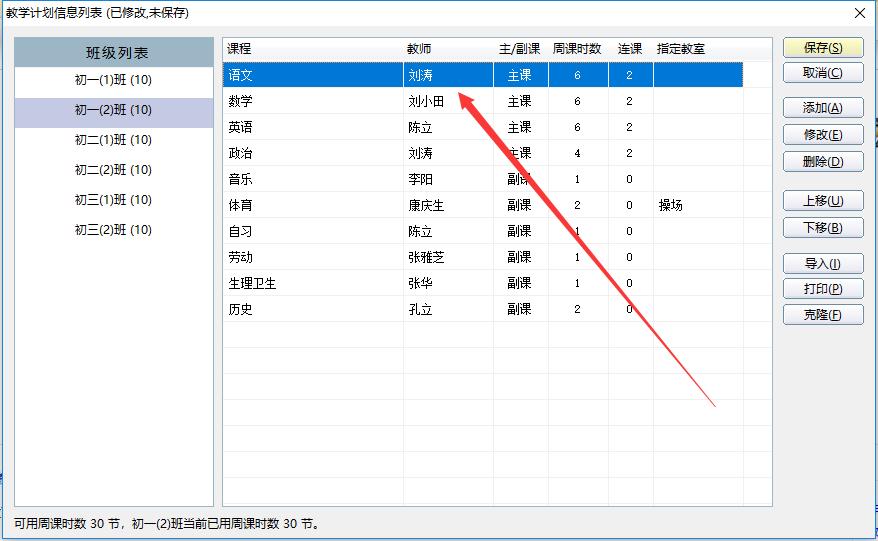
Task: Select the 体育 course row
Action: pos(483,205)
